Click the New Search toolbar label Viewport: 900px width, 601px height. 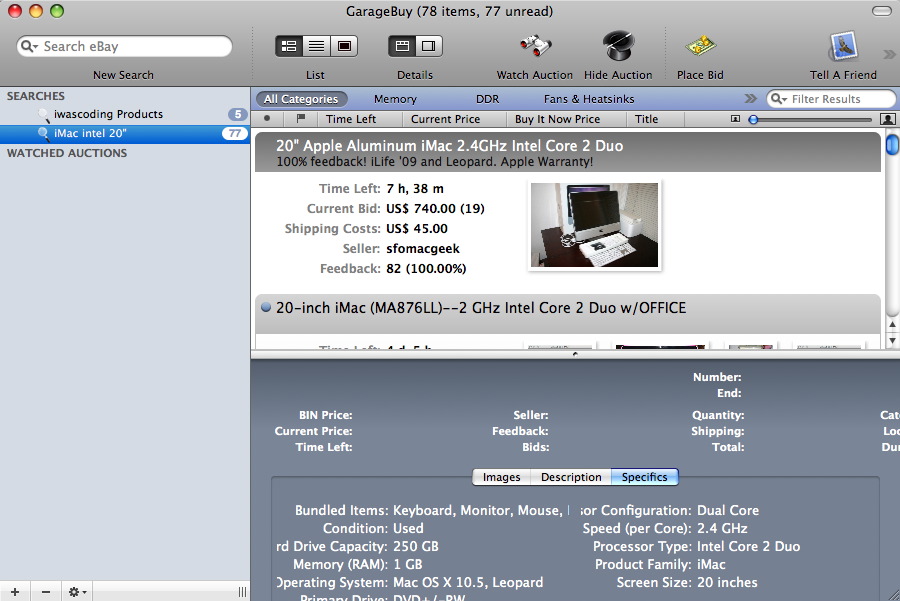tap(123, 75)
